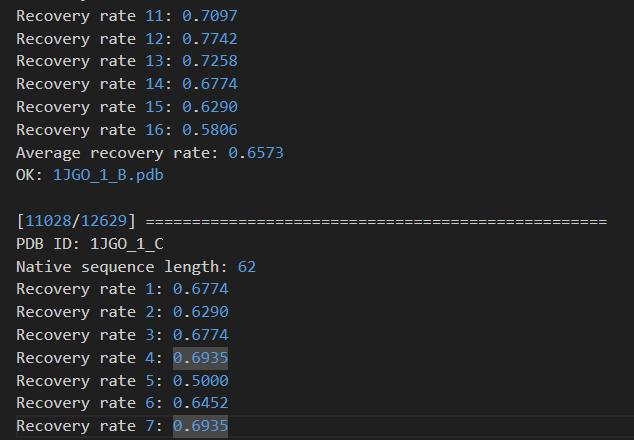The height and width of the screenshot is (440, 634).
Task: Click value 0.7258 on Recovery rate 13
Action: [209, 61]
